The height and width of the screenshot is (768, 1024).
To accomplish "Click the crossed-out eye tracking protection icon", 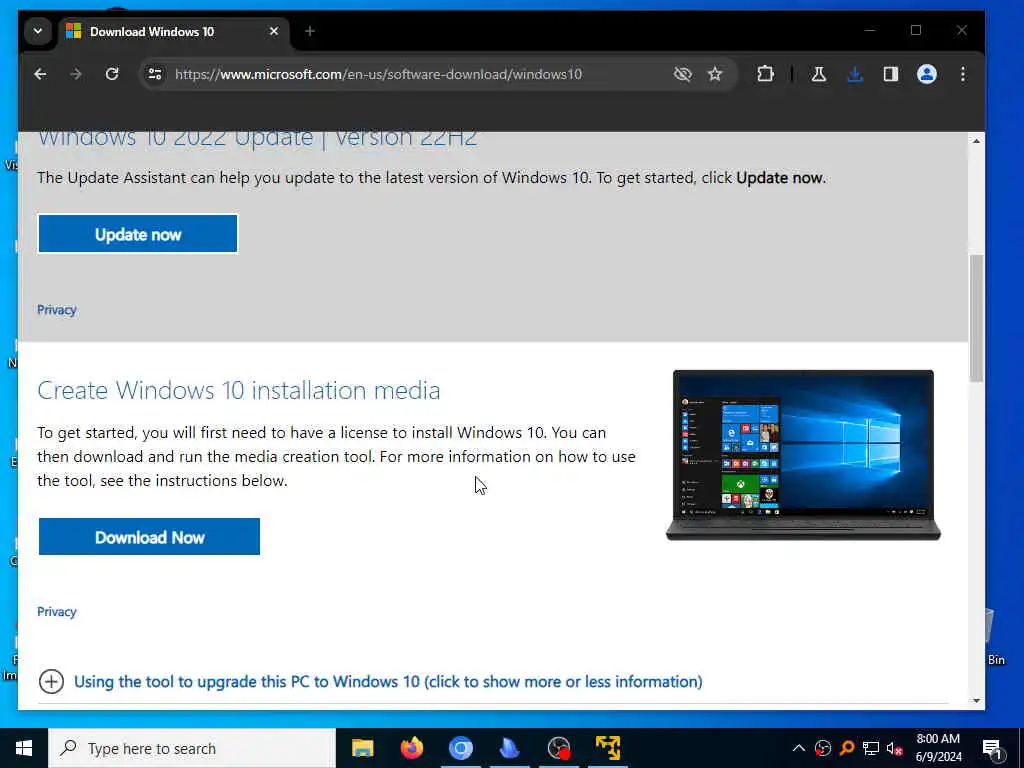I will coord(682,74).
